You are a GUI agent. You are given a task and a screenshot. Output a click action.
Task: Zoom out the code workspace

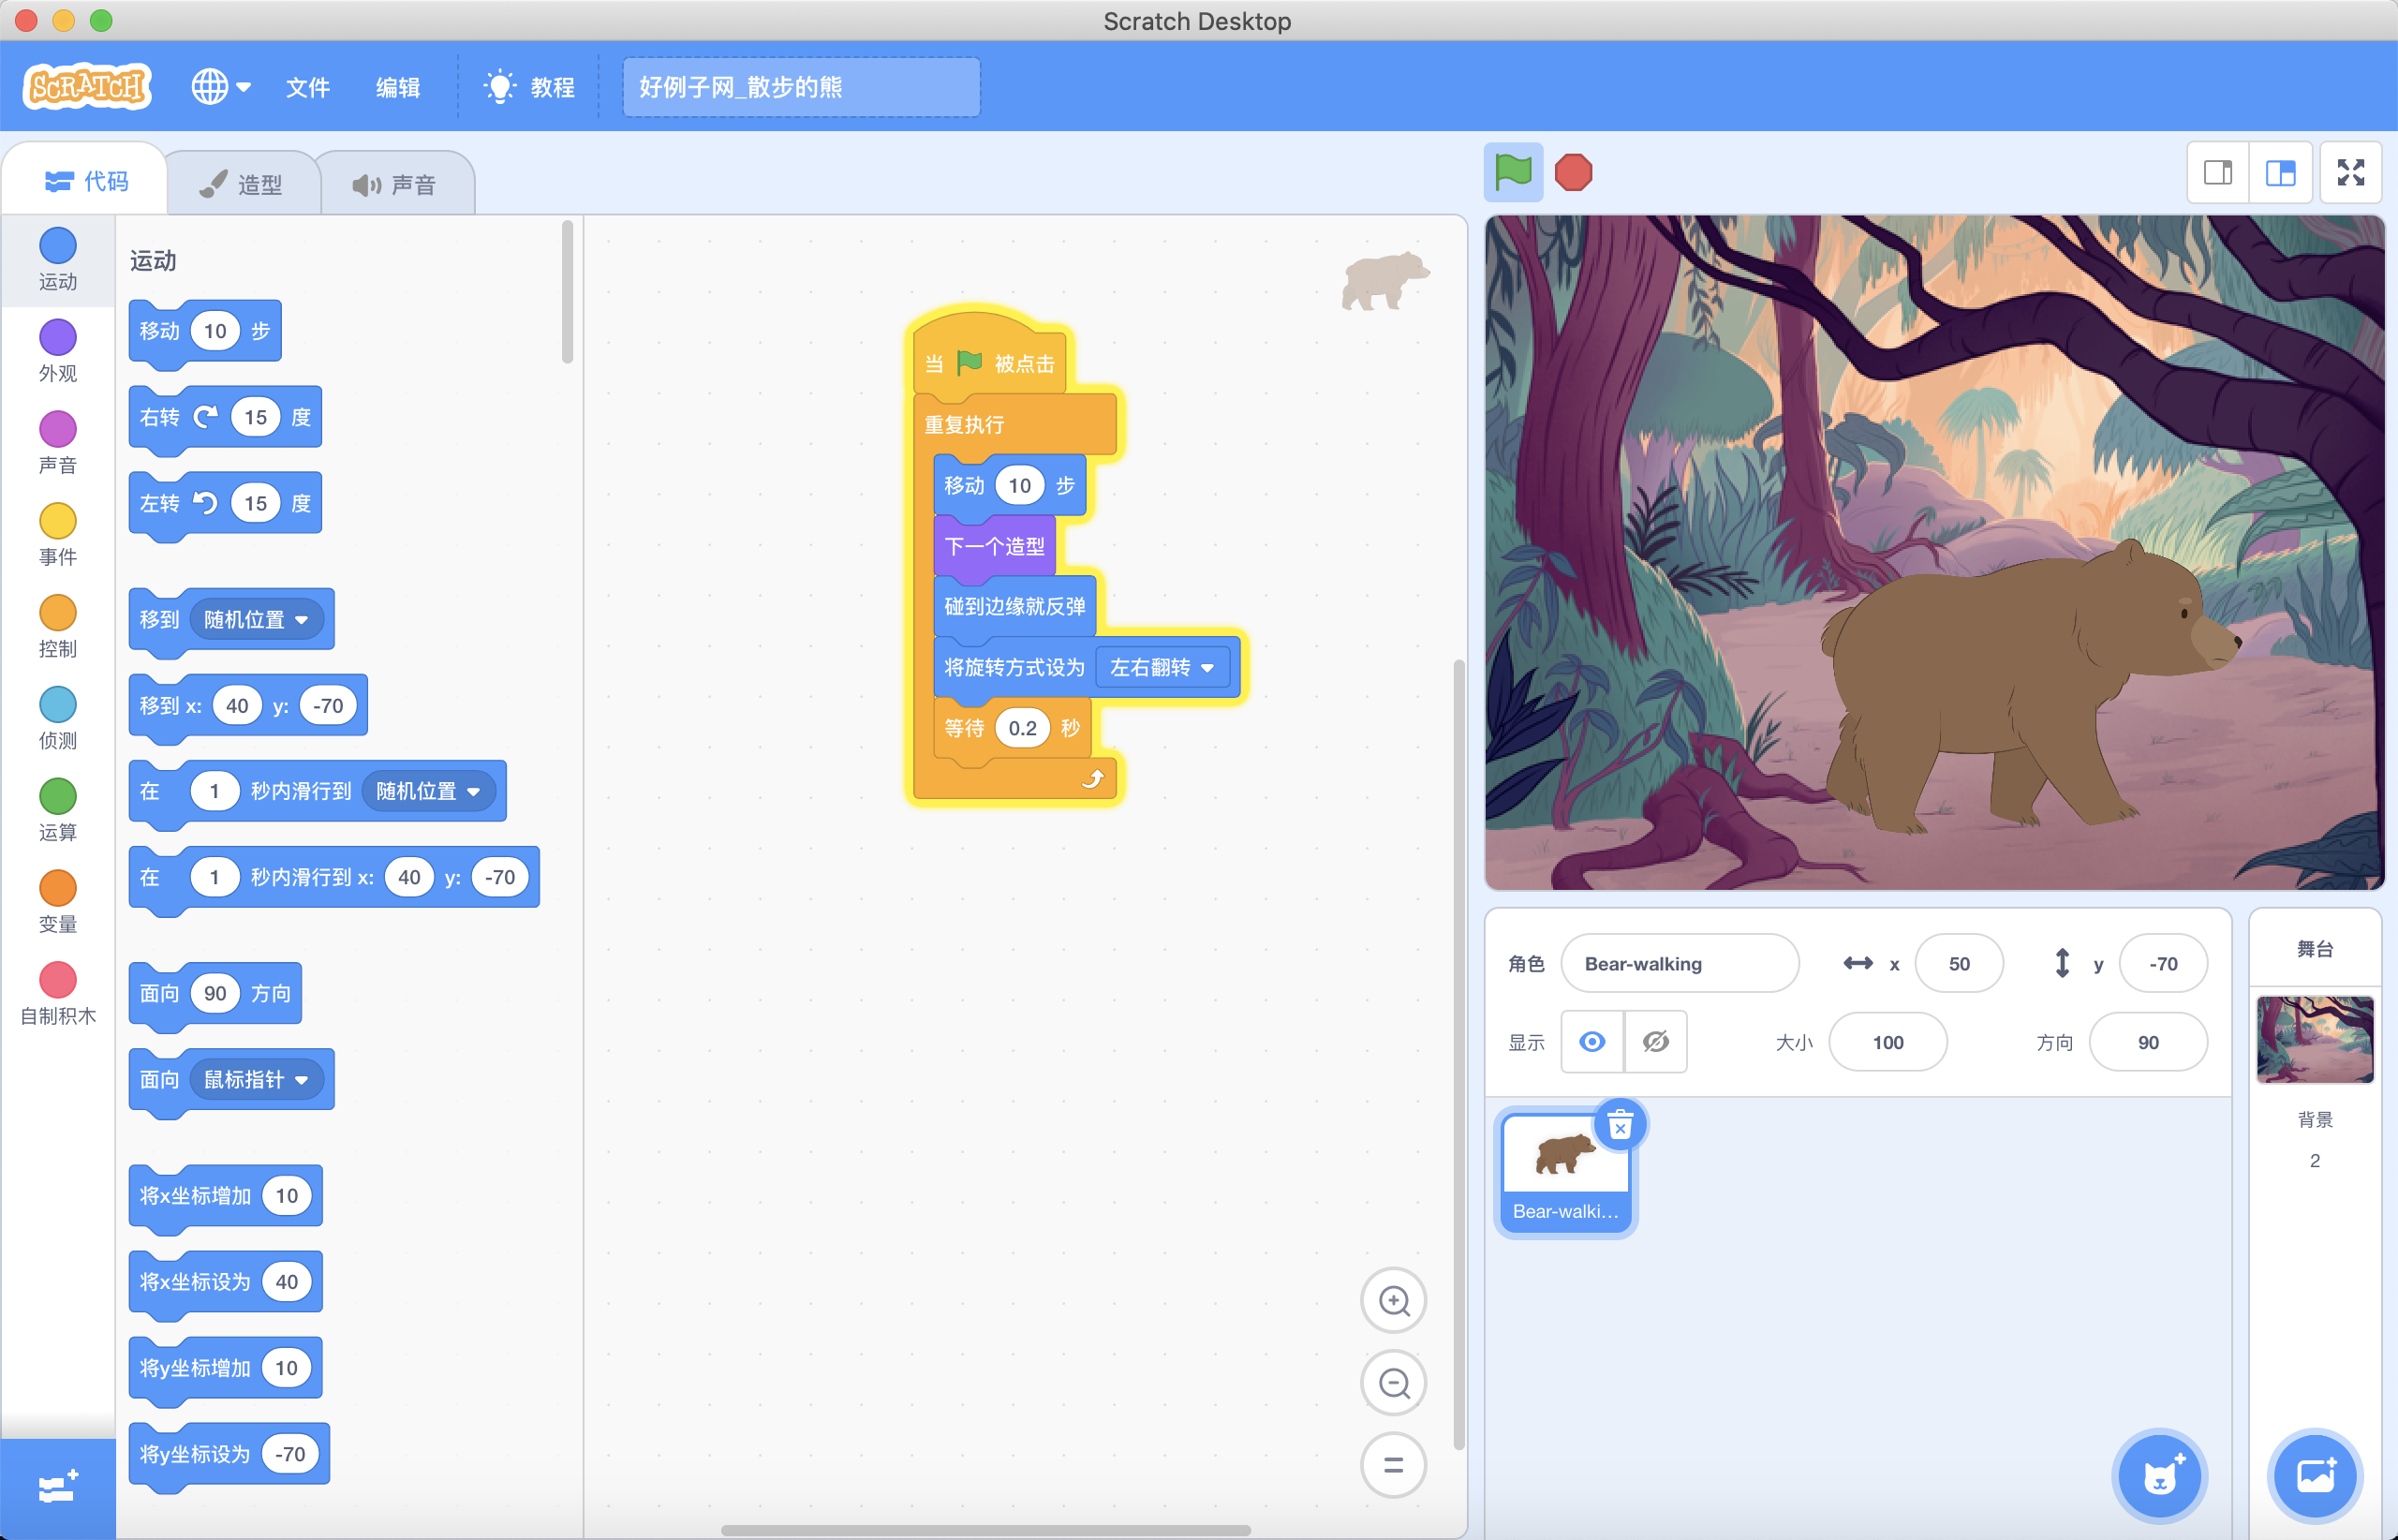(1394, 1383)
